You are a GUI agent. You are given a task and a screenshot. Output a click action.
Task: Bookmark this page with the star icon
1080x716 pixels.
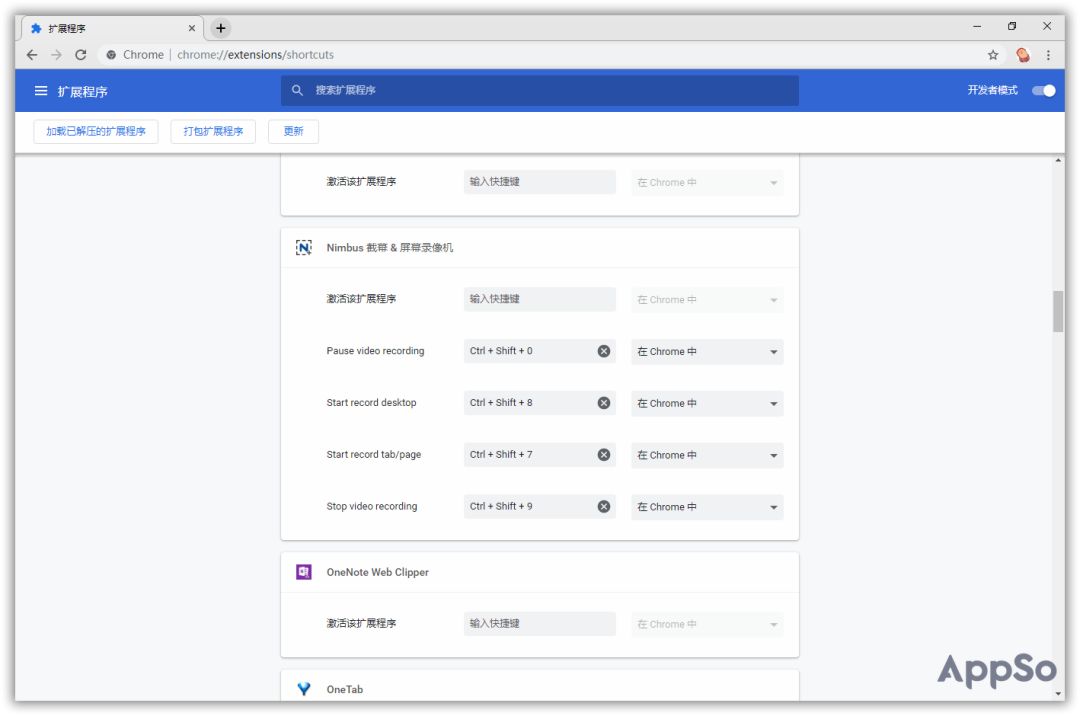[x=993, y=54]
